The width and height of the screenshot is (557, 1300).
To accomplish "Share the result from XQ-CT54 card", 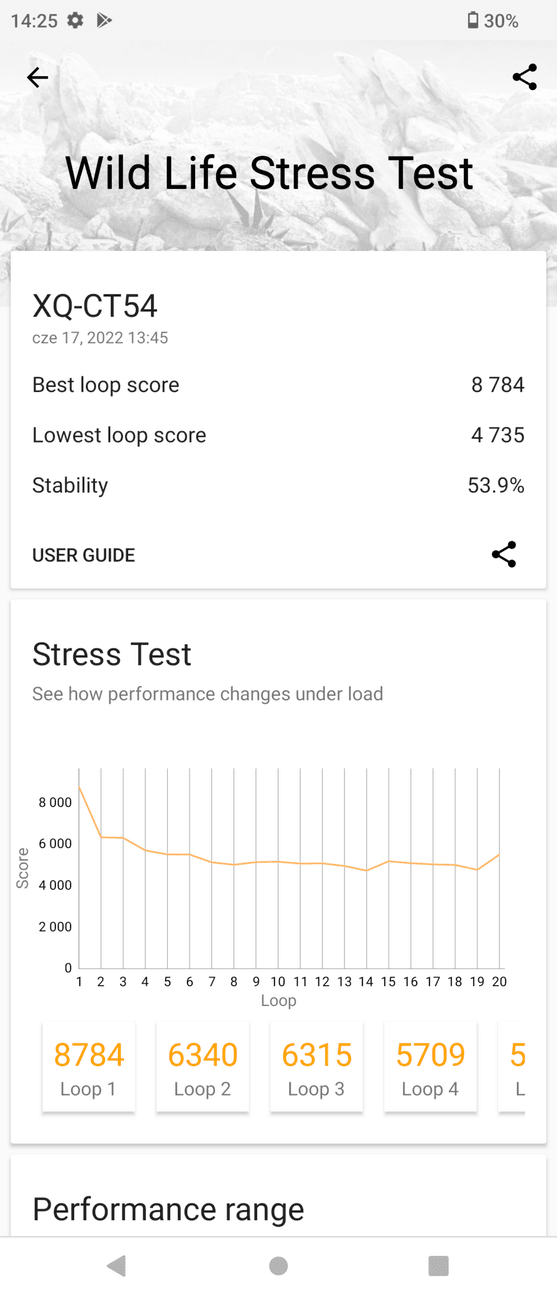I will [x=504, y=555].
